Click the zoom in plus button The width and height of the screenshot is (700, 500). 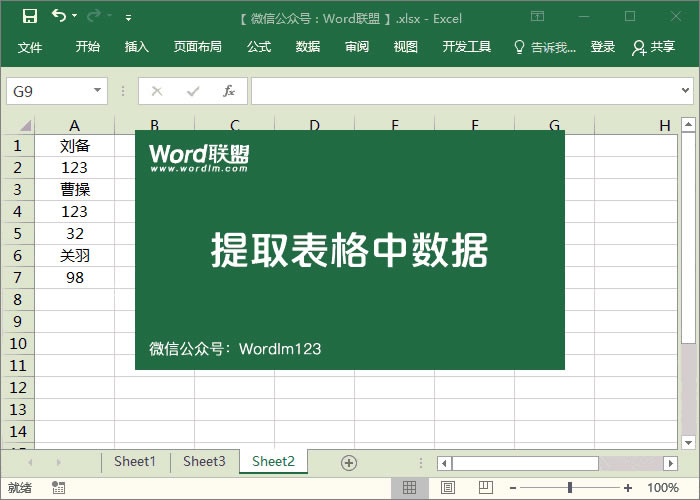[x=628, y=488]
